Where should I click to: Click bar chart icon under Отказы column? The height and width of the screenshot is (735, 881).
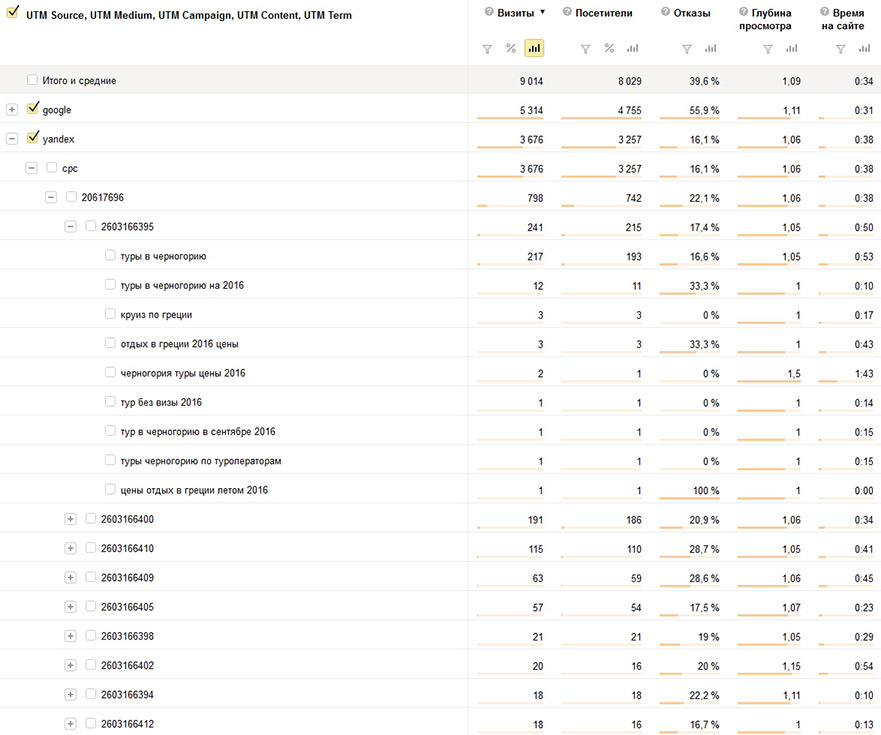pos(710,48)
